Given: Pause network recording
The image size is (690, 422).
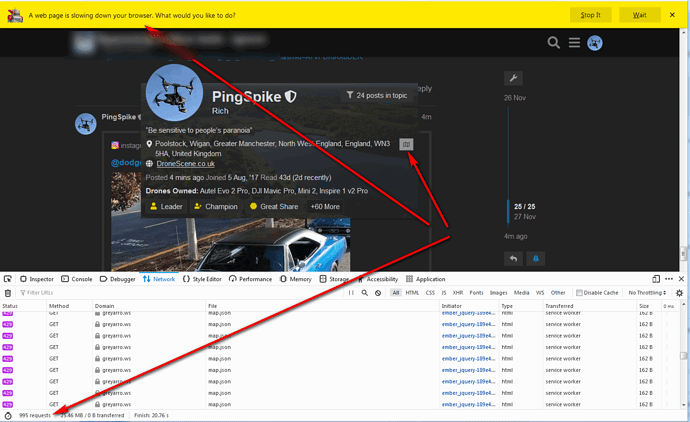Looking at the screenshot, I should pos(351,293).
